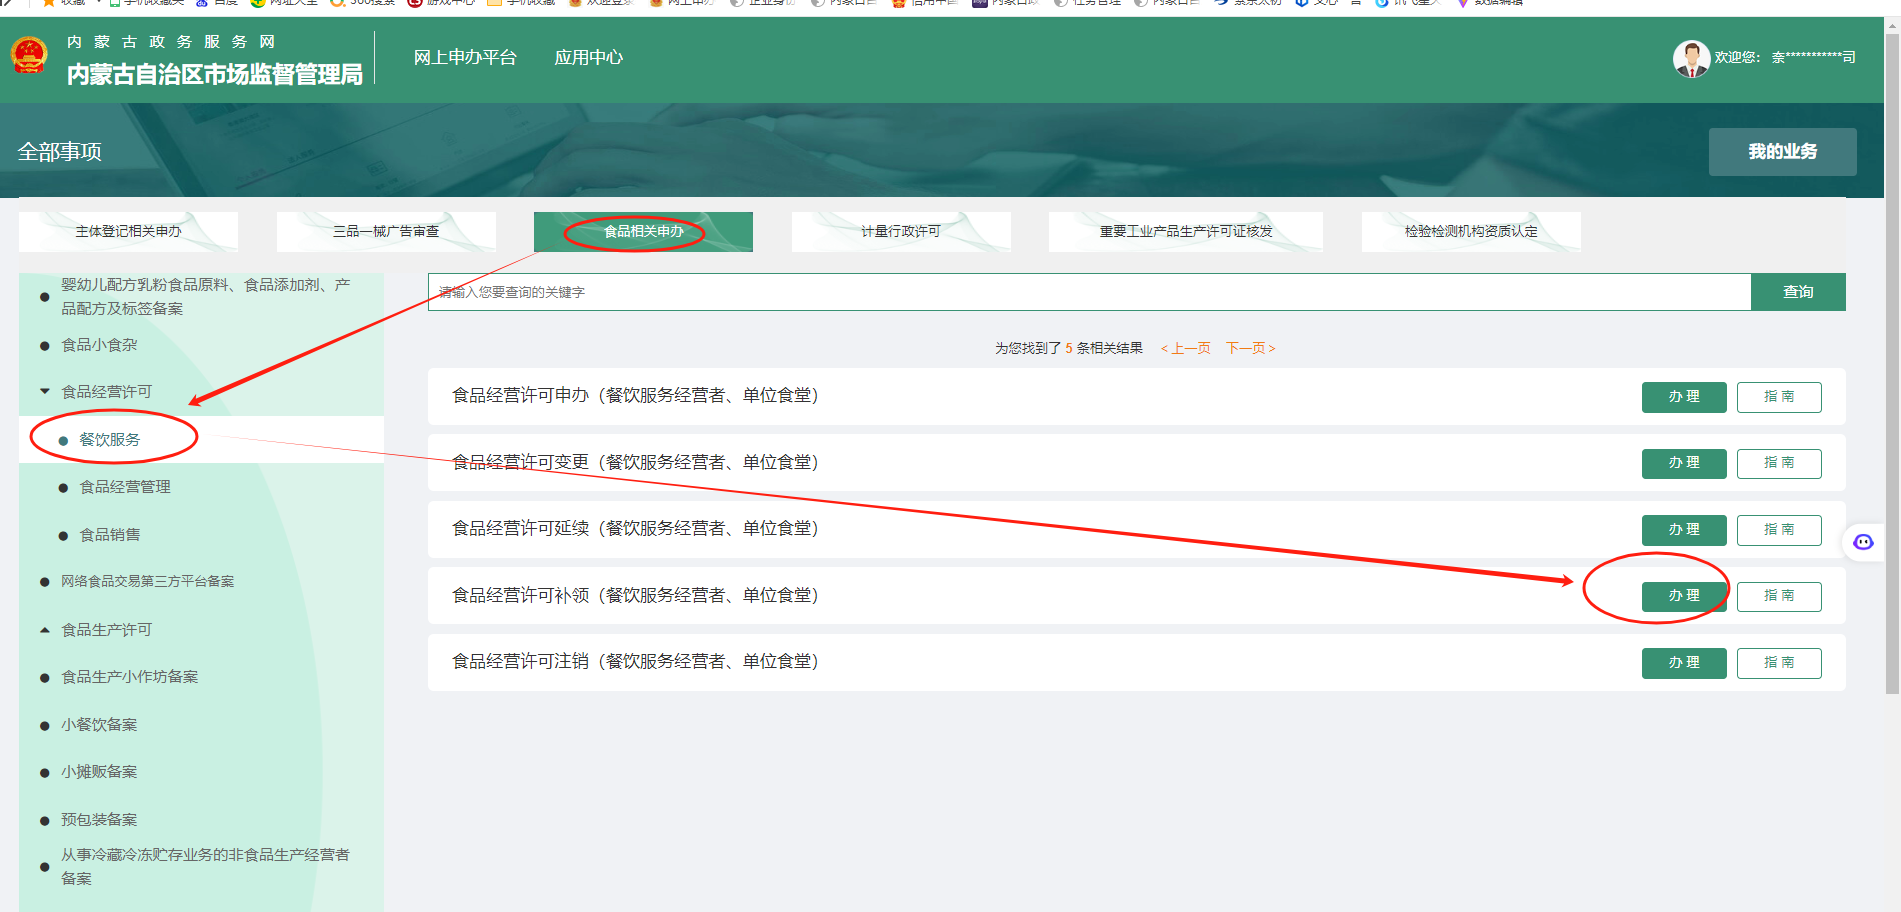Click 办理 for 食品经营许可补领
The image size is (1901, 912).
click(1683, 596)
